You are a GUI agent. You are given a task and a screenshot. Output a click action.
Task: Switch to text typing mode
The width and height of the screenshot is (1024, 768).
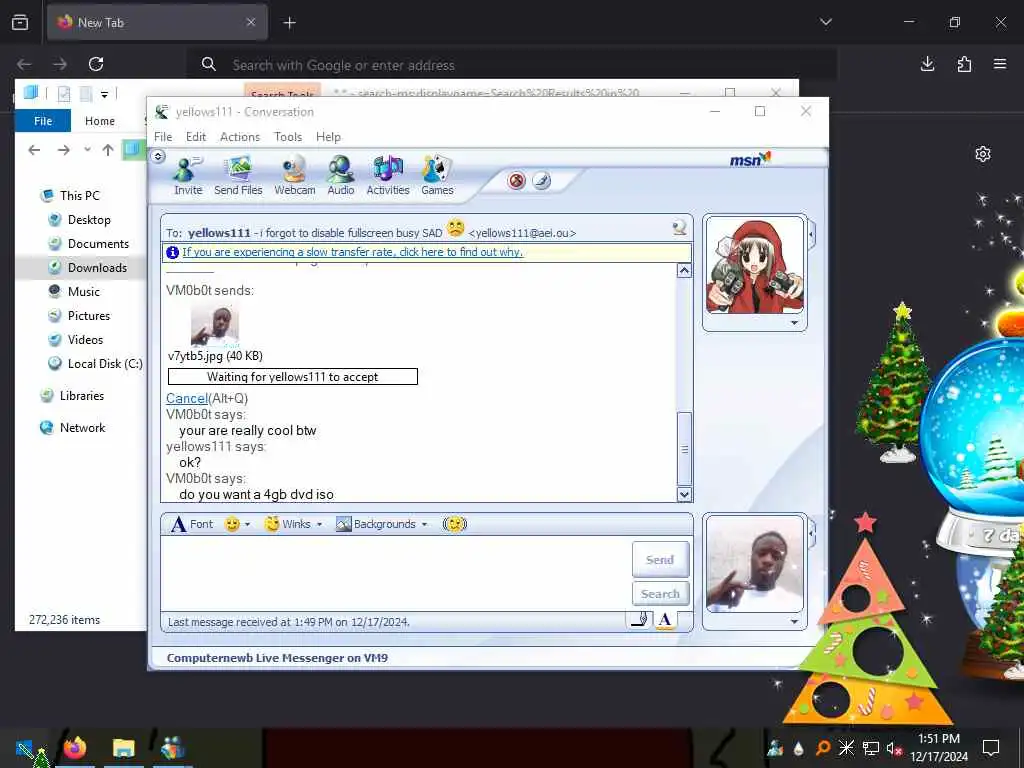(x=665, y=620)
